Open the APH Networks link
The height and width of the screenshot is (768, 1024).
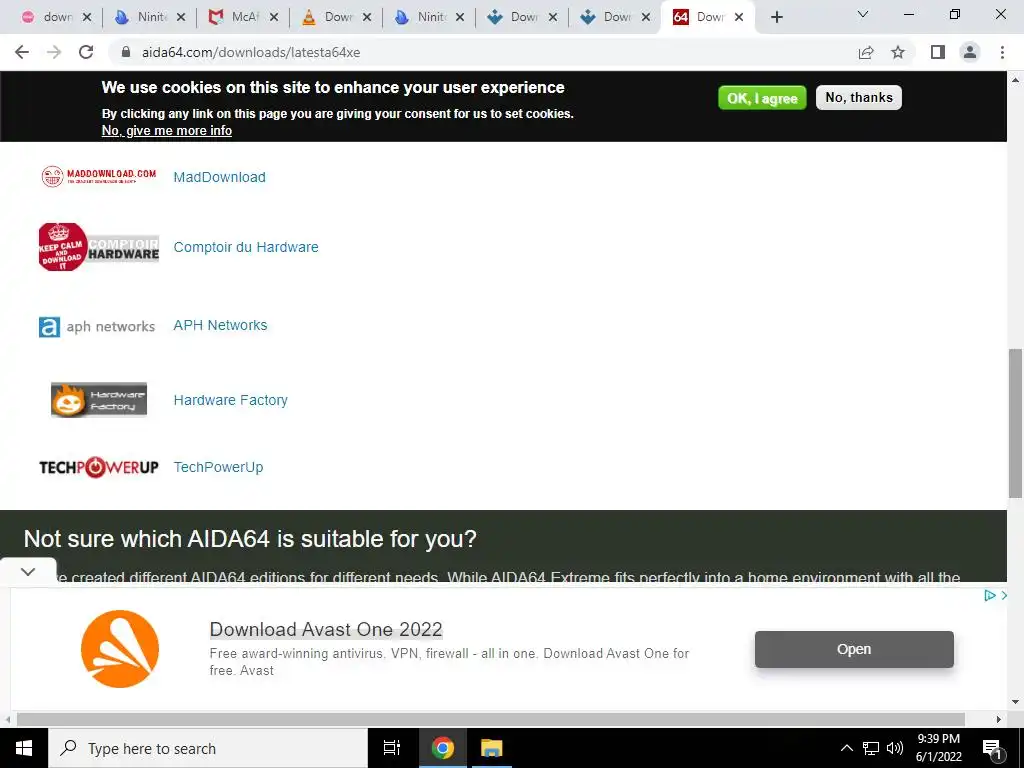click(x=220, y=325)
